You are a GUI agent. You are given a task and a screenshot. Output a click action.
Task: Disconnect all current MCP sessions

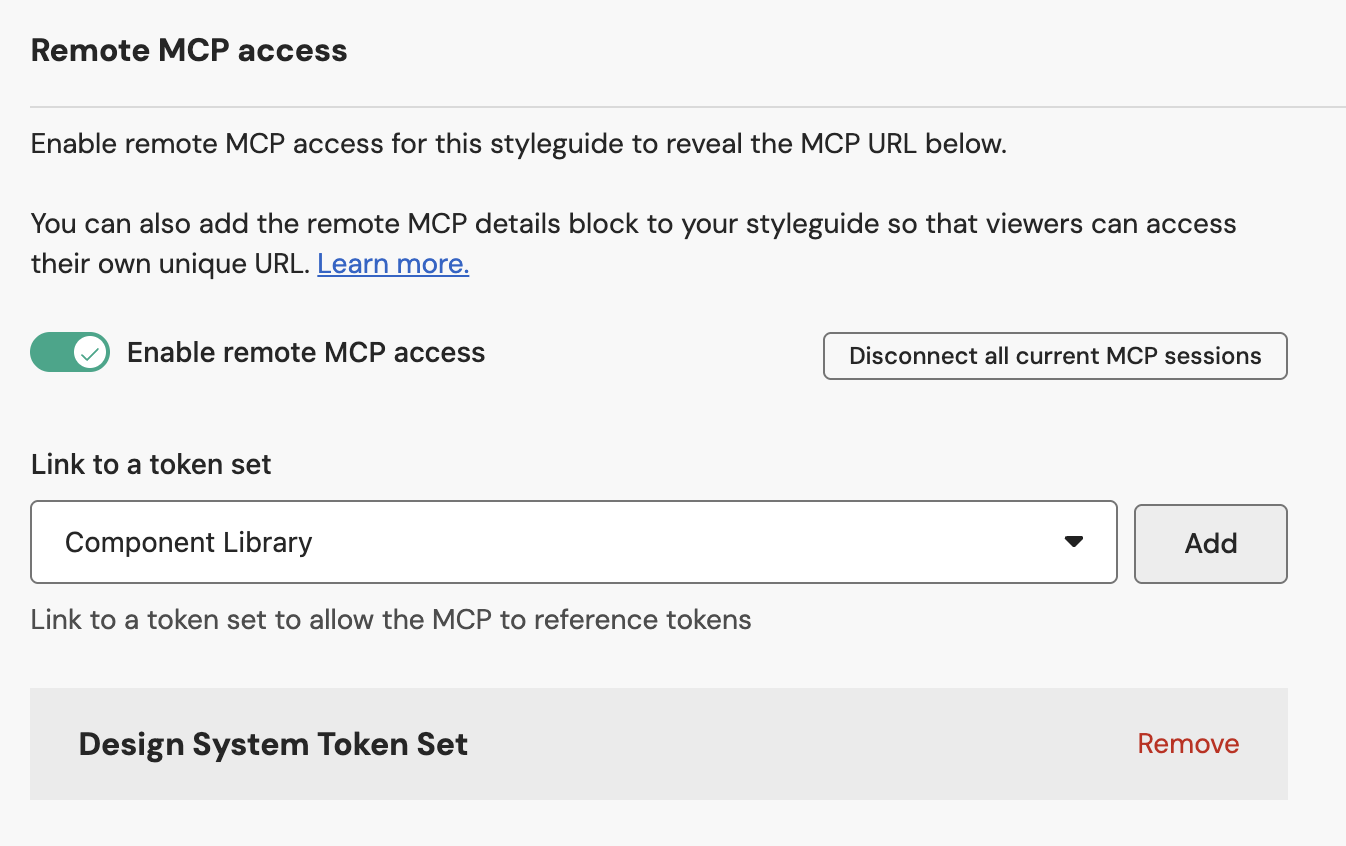[1055, 356]
